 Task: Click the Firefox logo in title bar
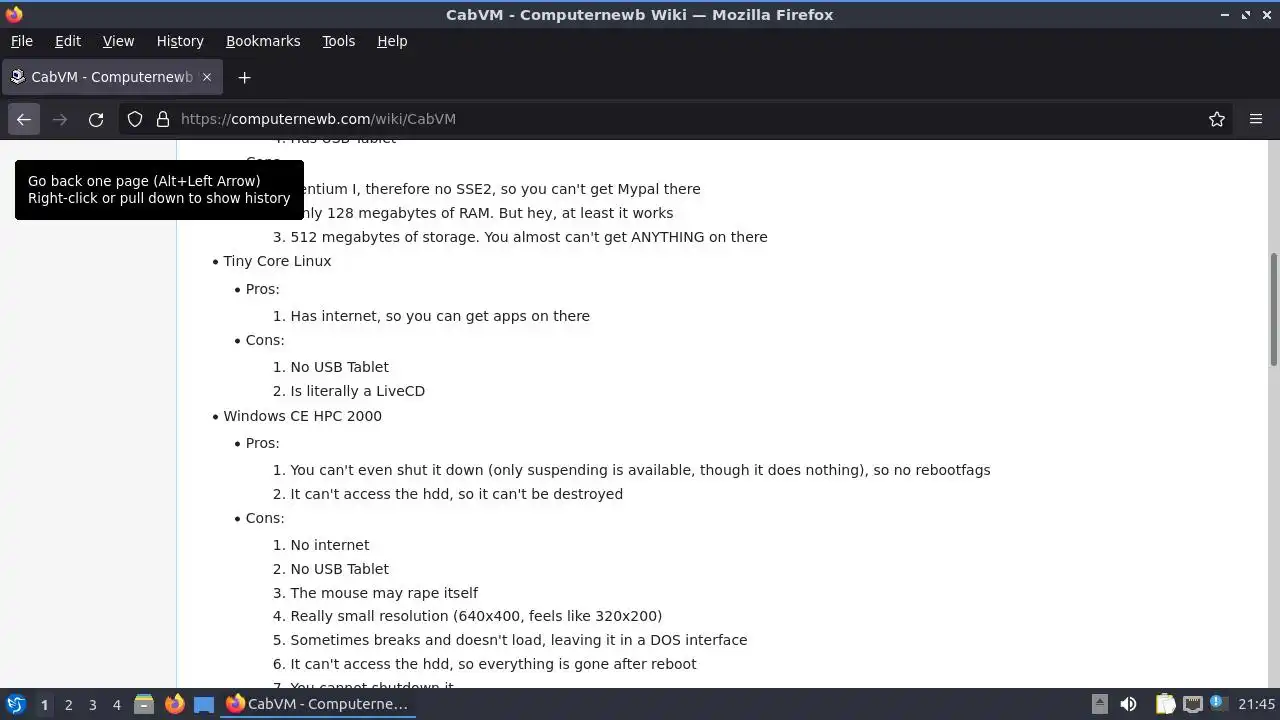tap(13, 15)
